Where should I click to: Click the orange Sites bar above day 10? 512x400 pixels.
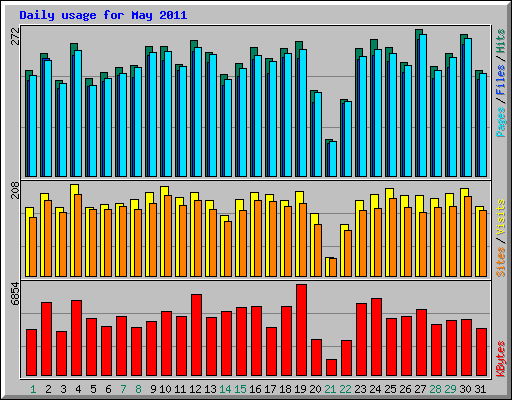coord(168,236)
